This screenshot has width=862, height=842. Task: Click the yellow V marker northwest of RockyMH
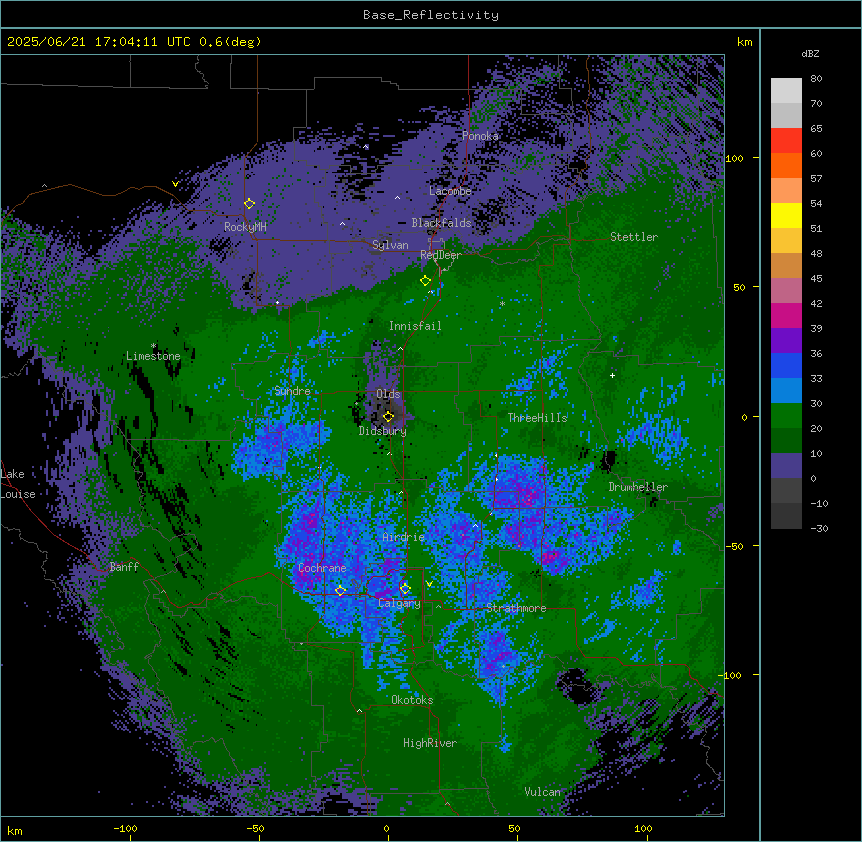[175, 184]
